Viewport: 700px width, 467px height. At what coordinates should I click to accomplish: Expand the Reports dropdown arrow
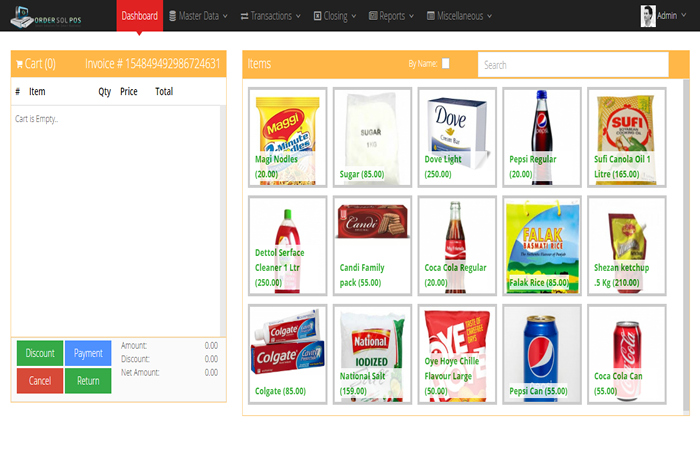pos(411,17)
